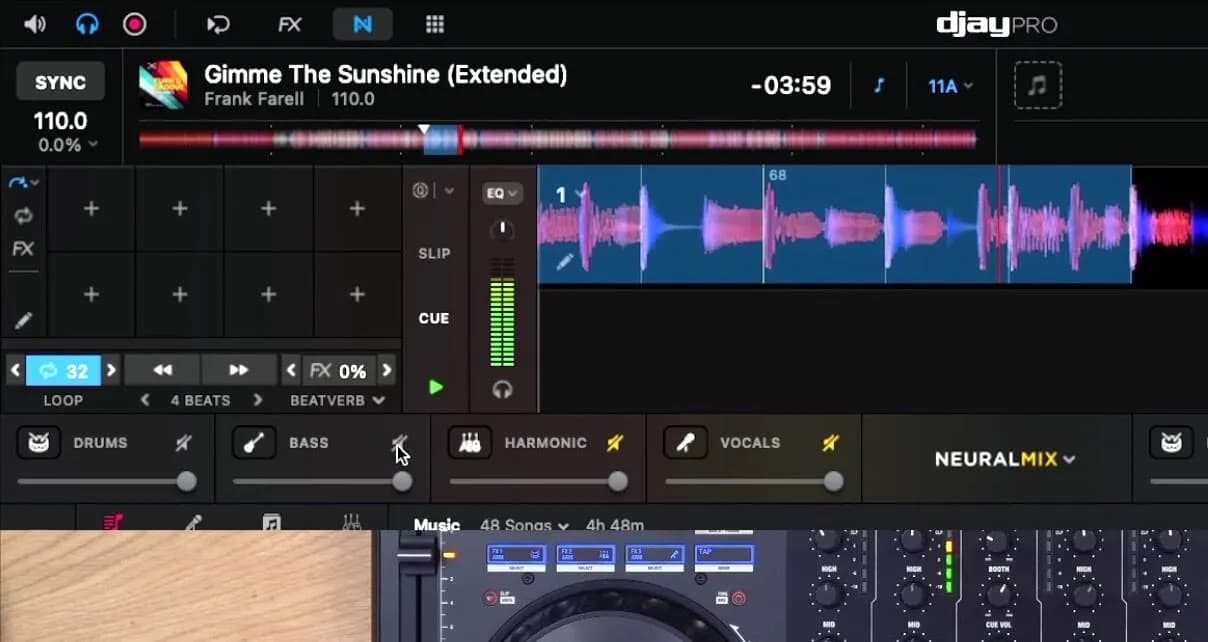The width and height of the screenshot is (1208, 642).
Task: Open the BEATVERB effect dropdown
Action: [x=337, y=400]
